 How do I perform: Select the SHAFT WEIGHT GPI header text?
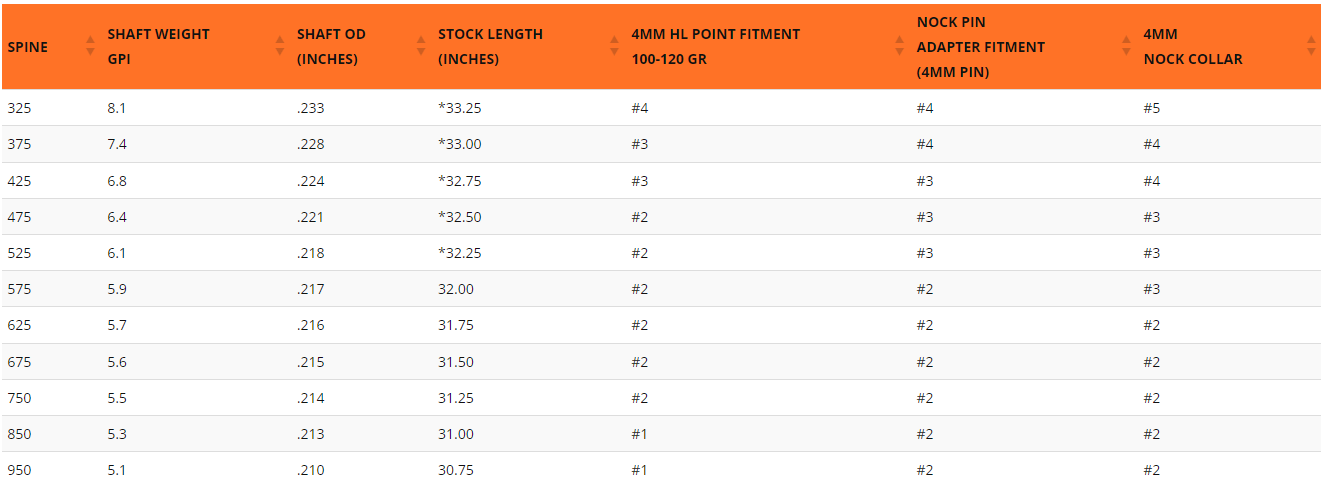click(x=158, y=47)
